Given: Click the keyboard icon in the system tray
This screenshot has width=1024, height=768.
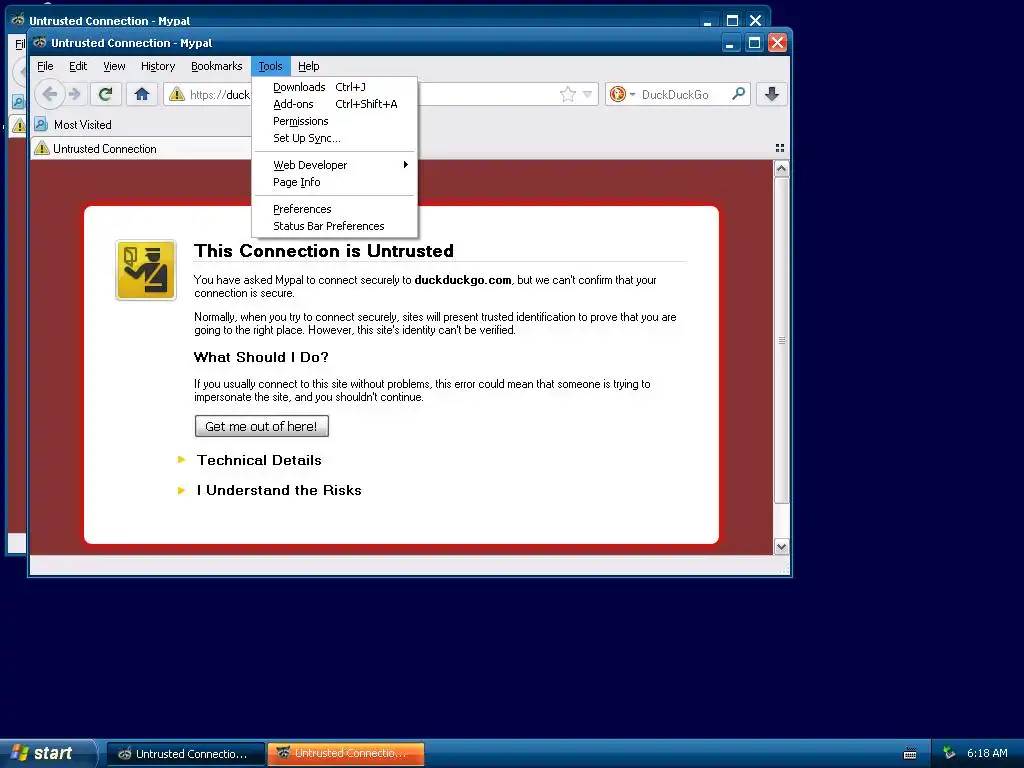Looking at the screenshot, I should coord(910,754).
